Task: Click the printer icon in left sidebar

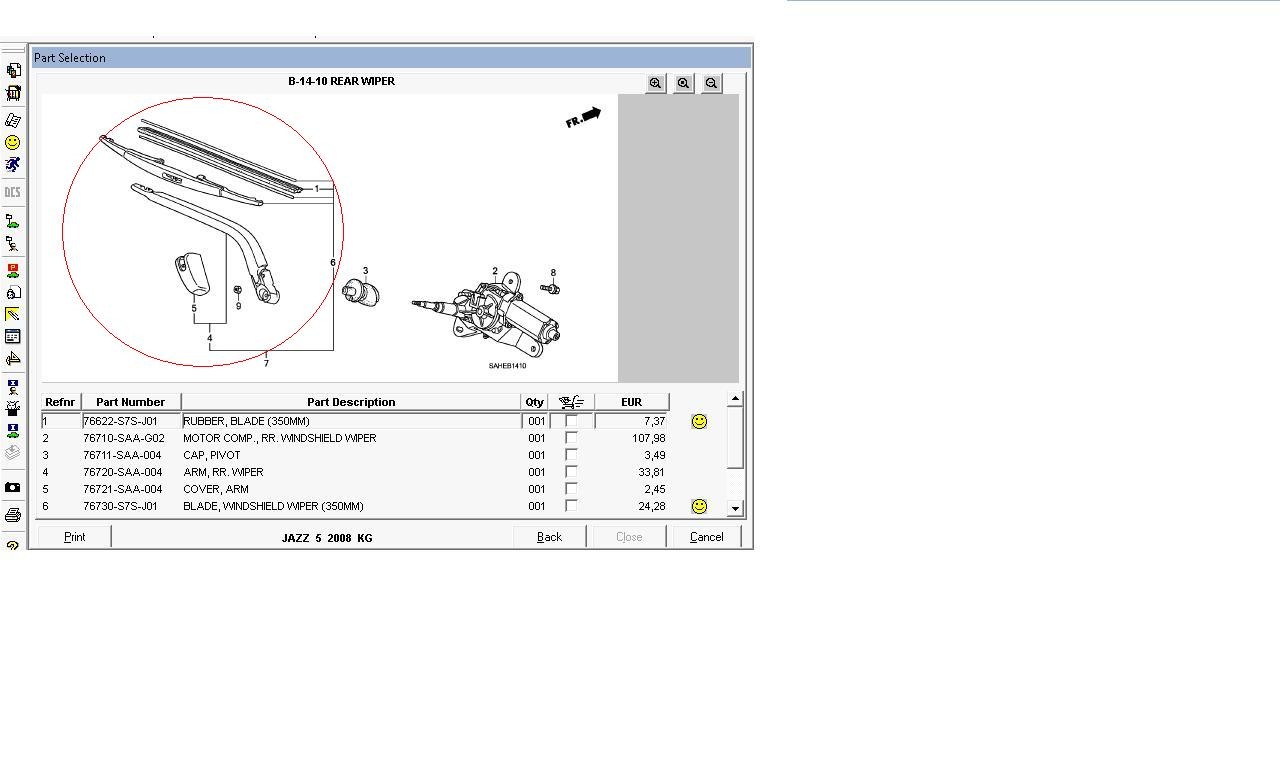Action: coord(12,516)
